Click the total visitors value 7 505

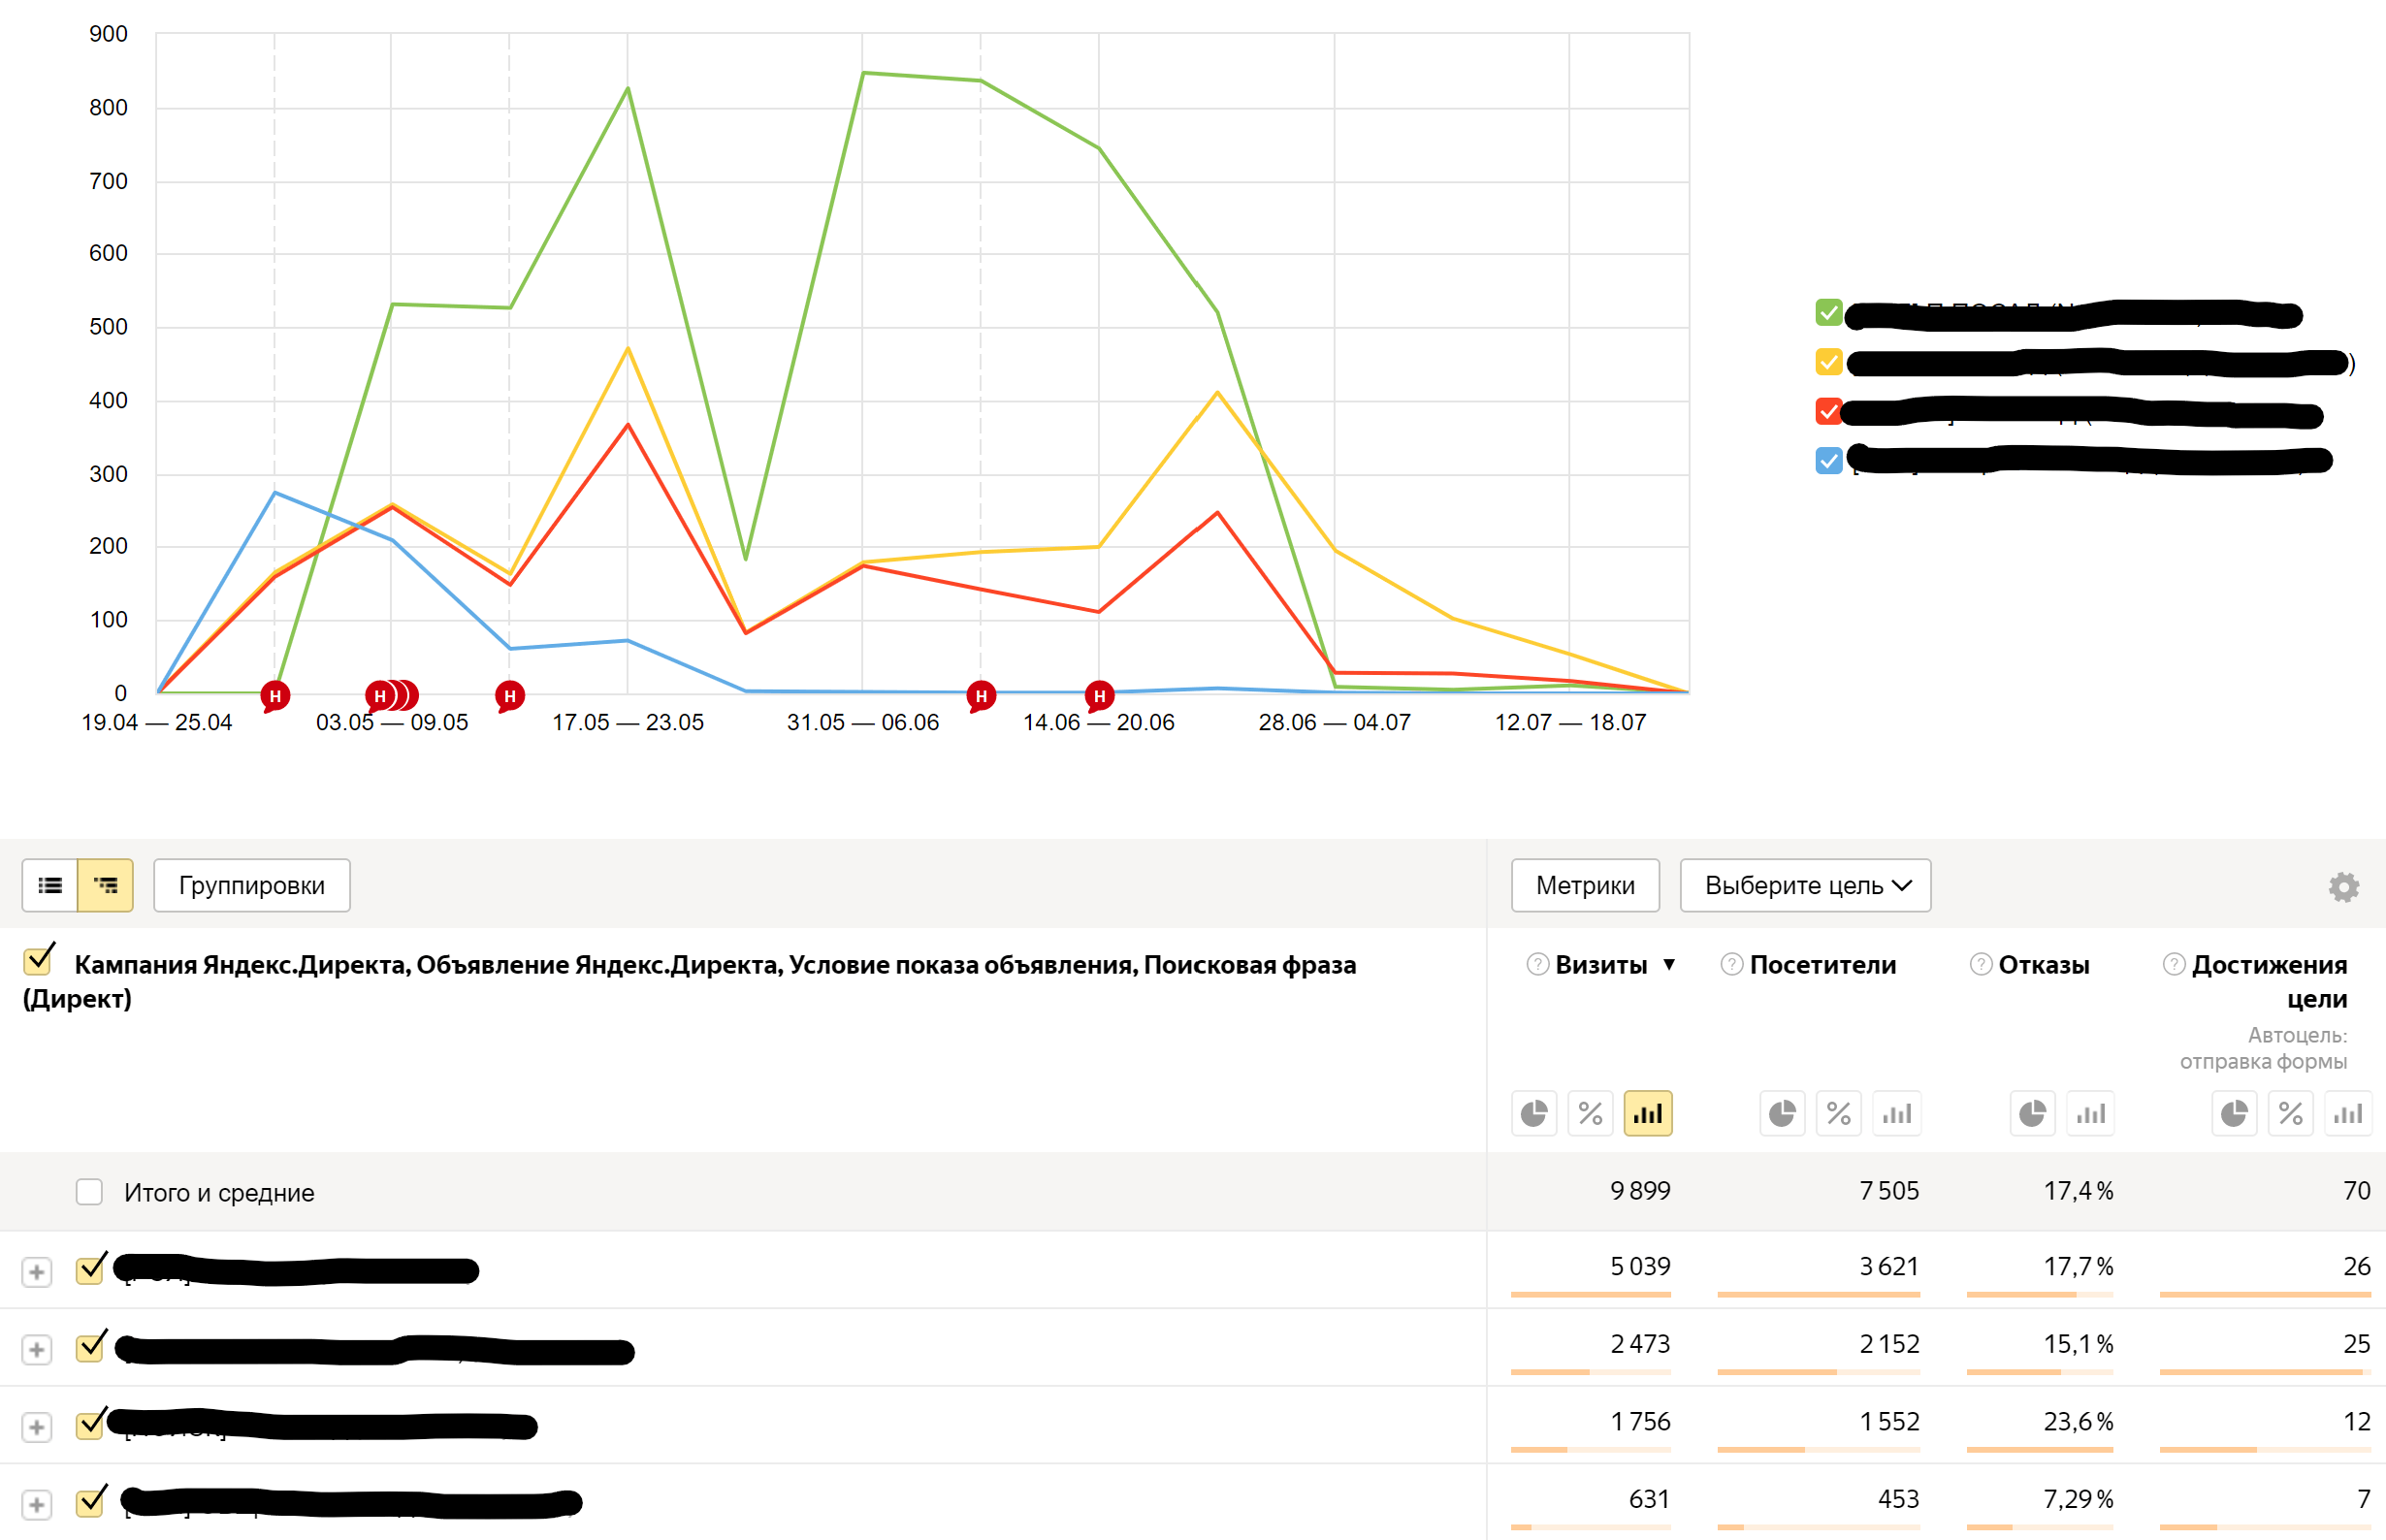(x=1889, y=1191)
